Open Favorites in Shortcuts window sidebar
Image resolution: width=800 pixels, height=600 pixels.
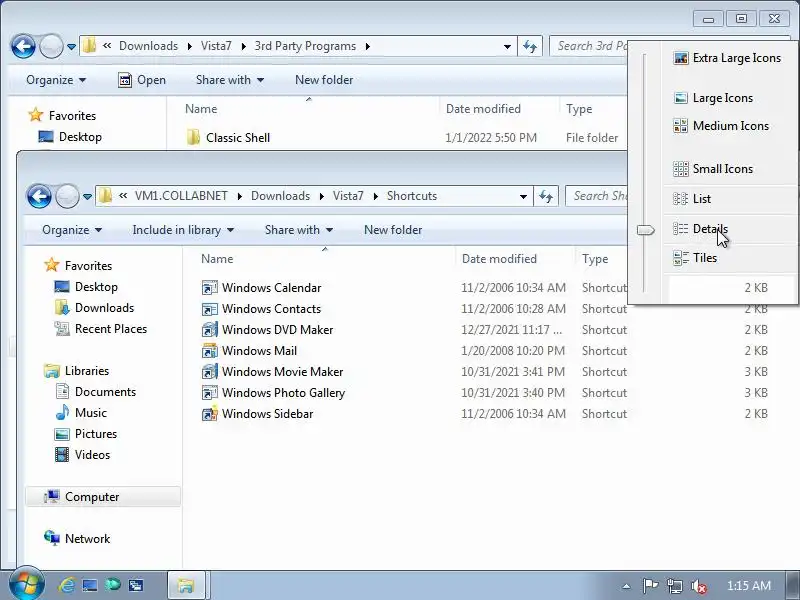(x=78, y=265)
